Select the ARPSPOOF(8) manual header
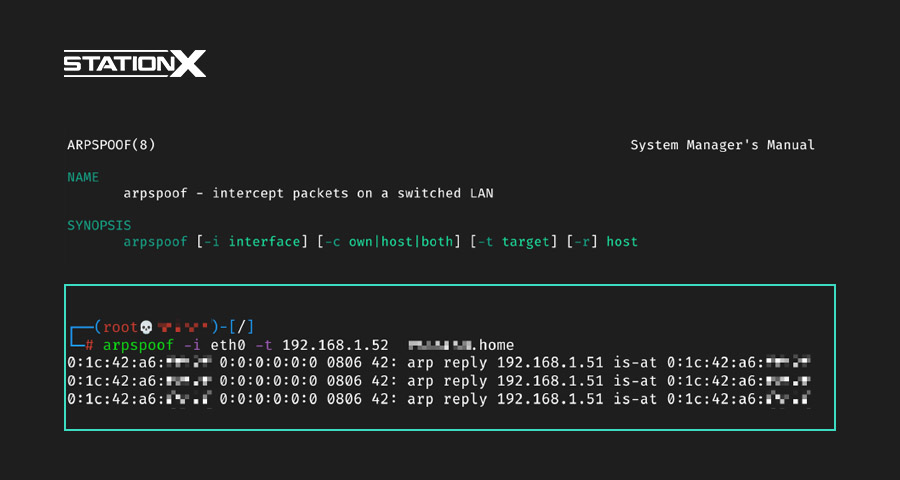900x480 pixels. pos(111,145)
